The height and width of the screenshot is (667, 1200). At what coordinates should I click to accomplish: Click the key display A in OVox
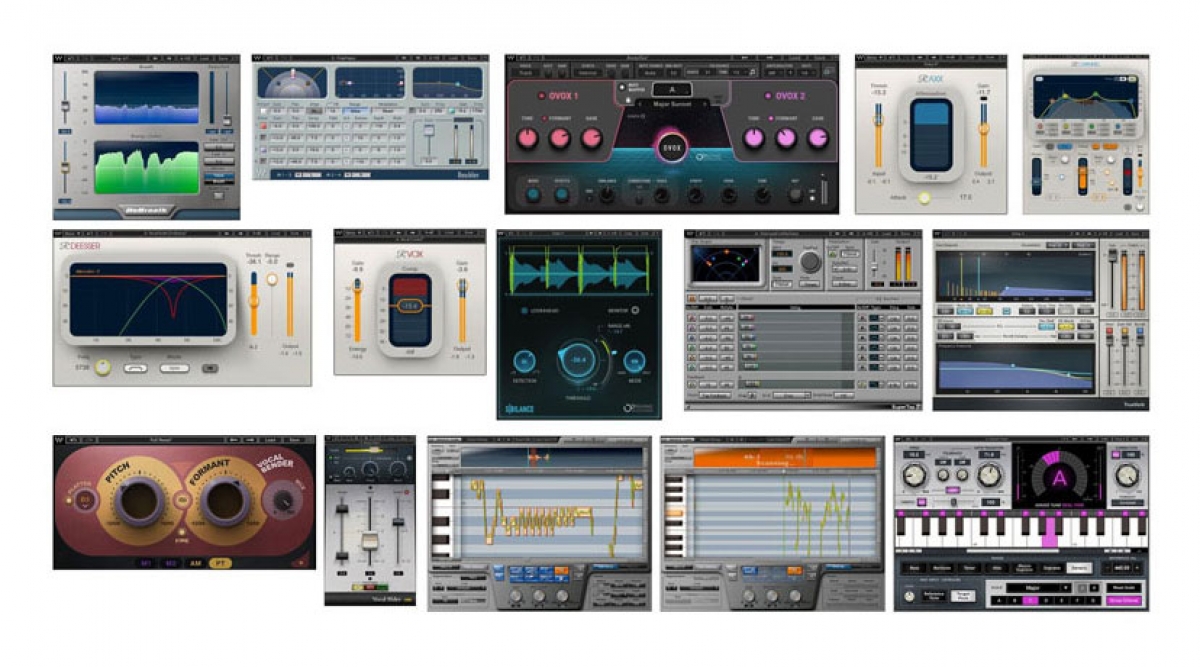tap(672, 89)
